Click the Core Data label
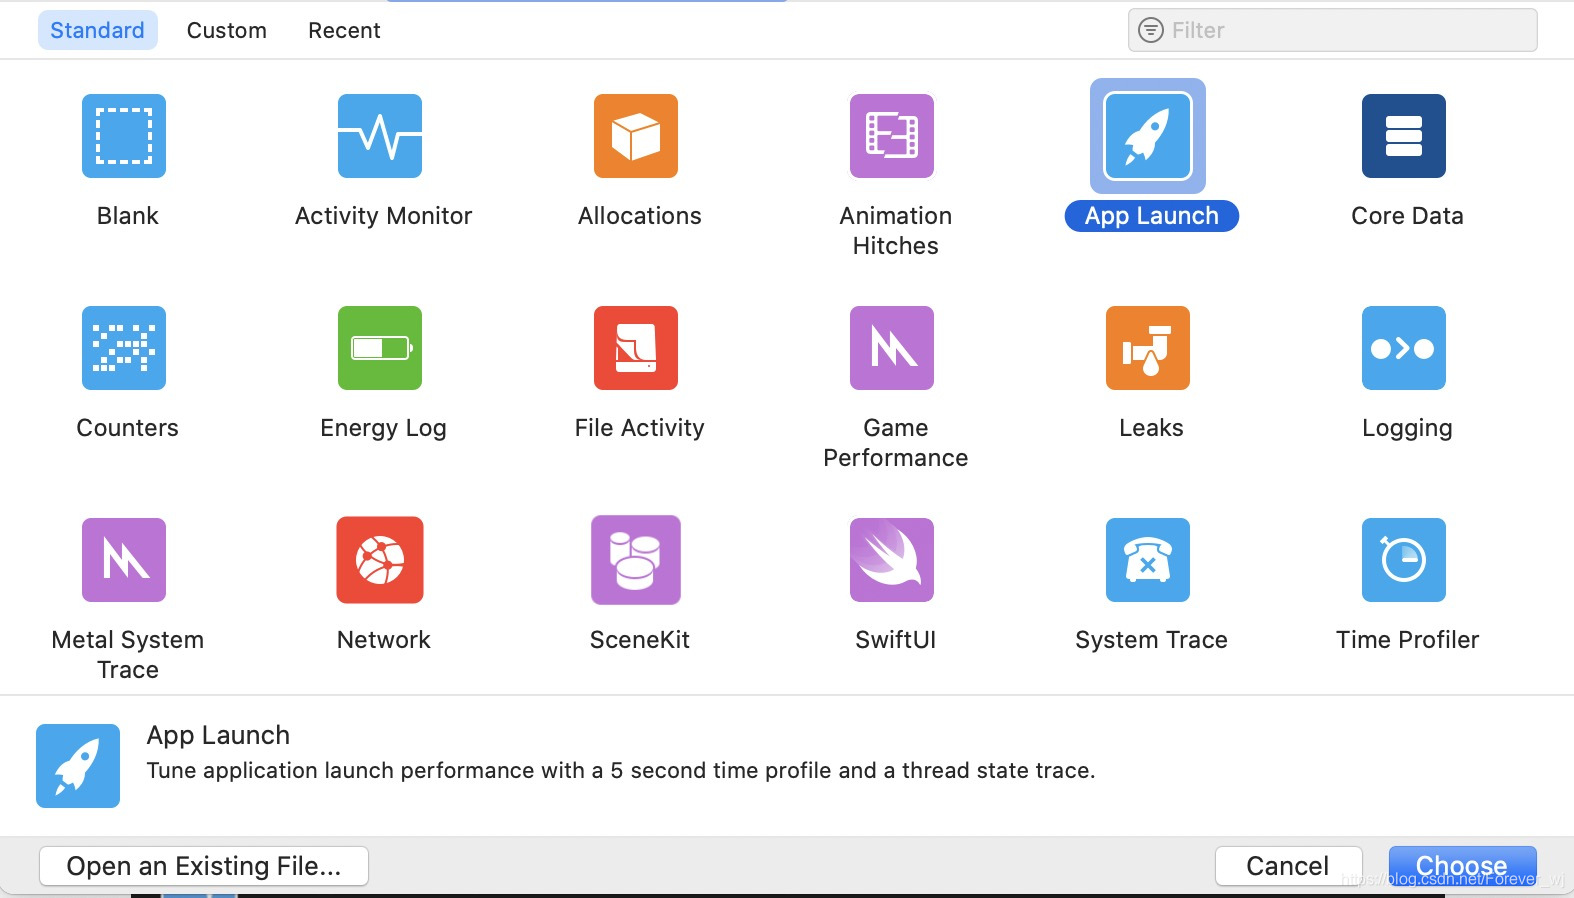1574x898 pixels. coord(1407,216)
